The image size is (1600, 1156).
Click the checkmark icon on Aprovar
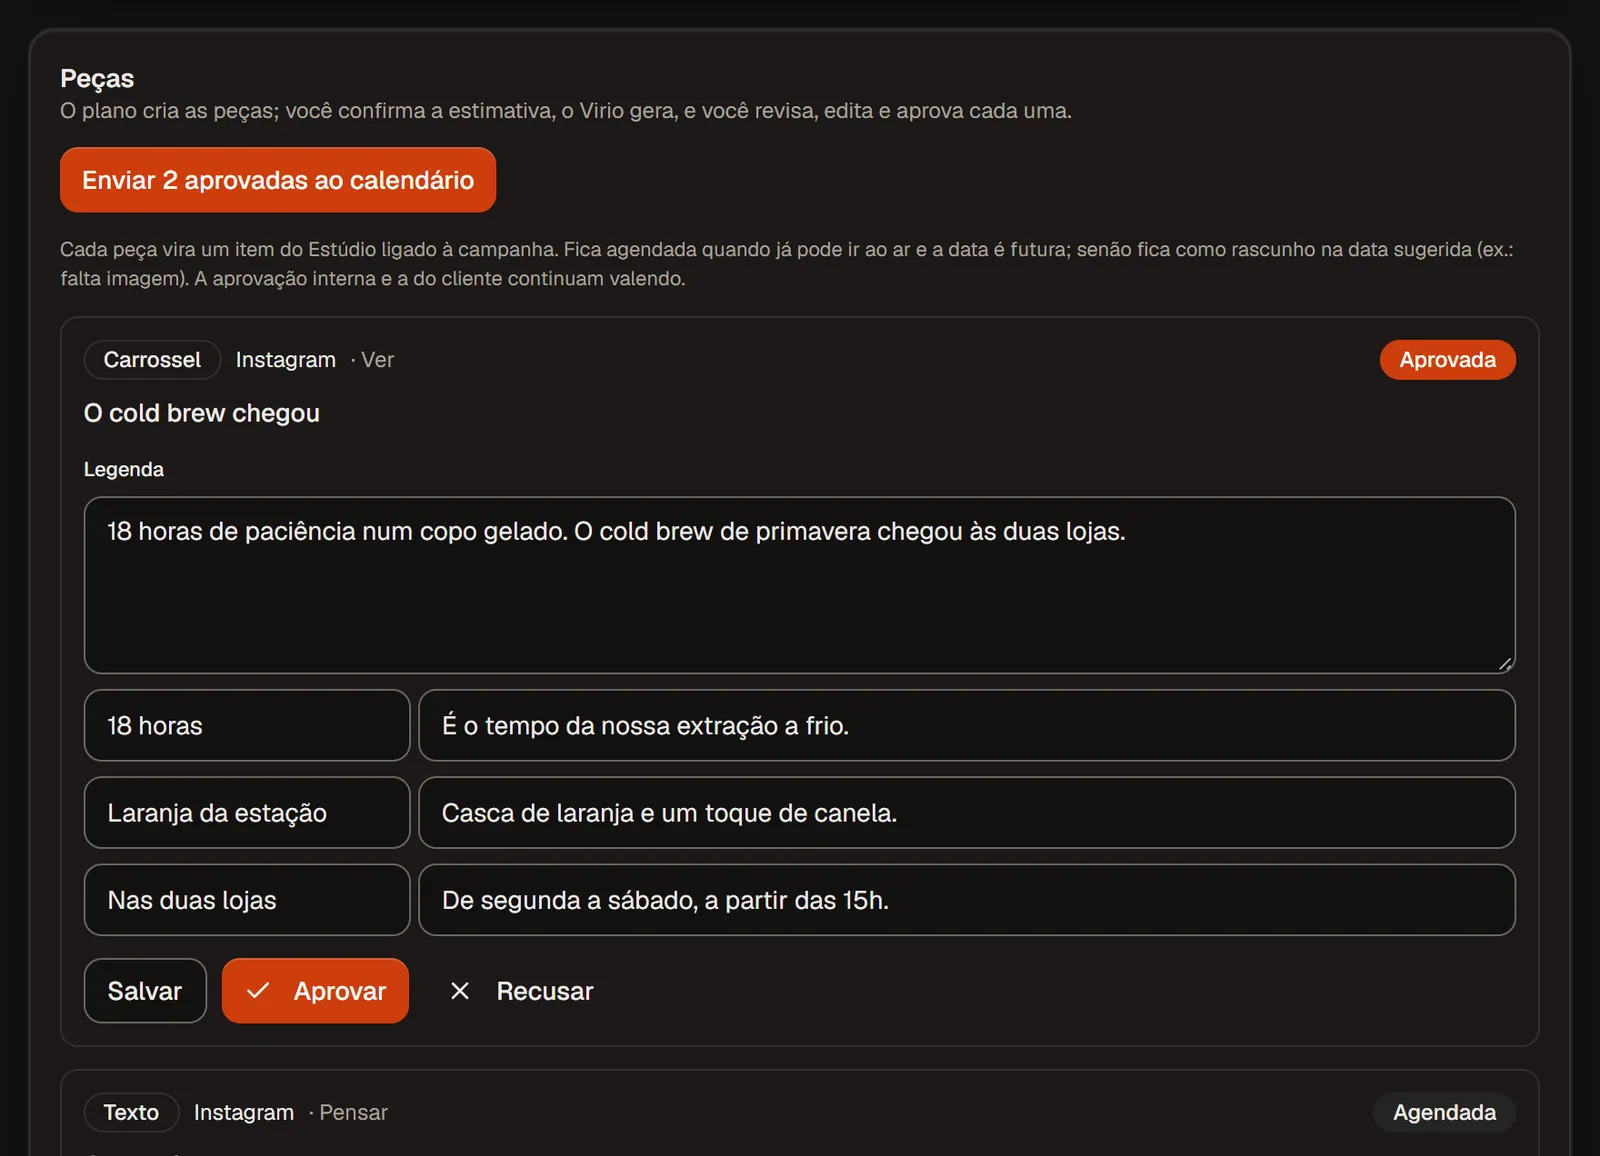point(258,991)
